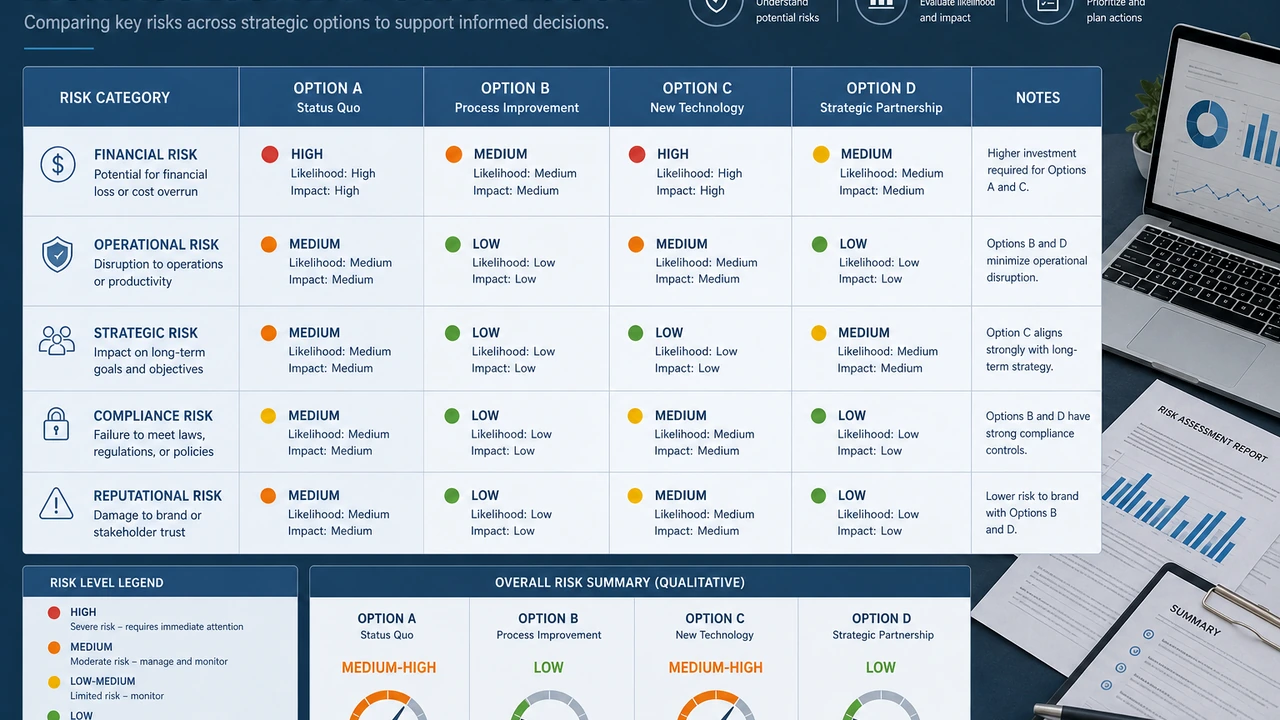1280x720 pixels.
Task: Click Option A's orange dot in Strategic Risk row
Action: 268,333
